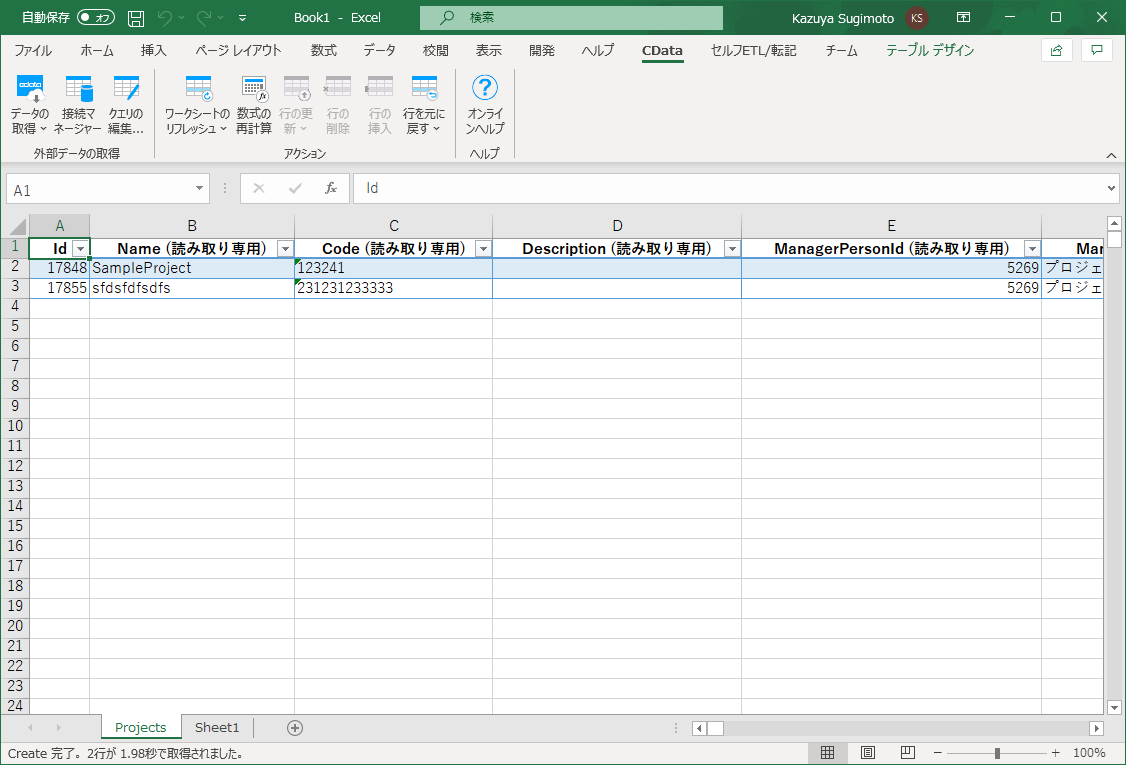The height and width of the screenshot is (765, 1126).
Task: Click zoom out minus button
Action: (x=937, y=753)
